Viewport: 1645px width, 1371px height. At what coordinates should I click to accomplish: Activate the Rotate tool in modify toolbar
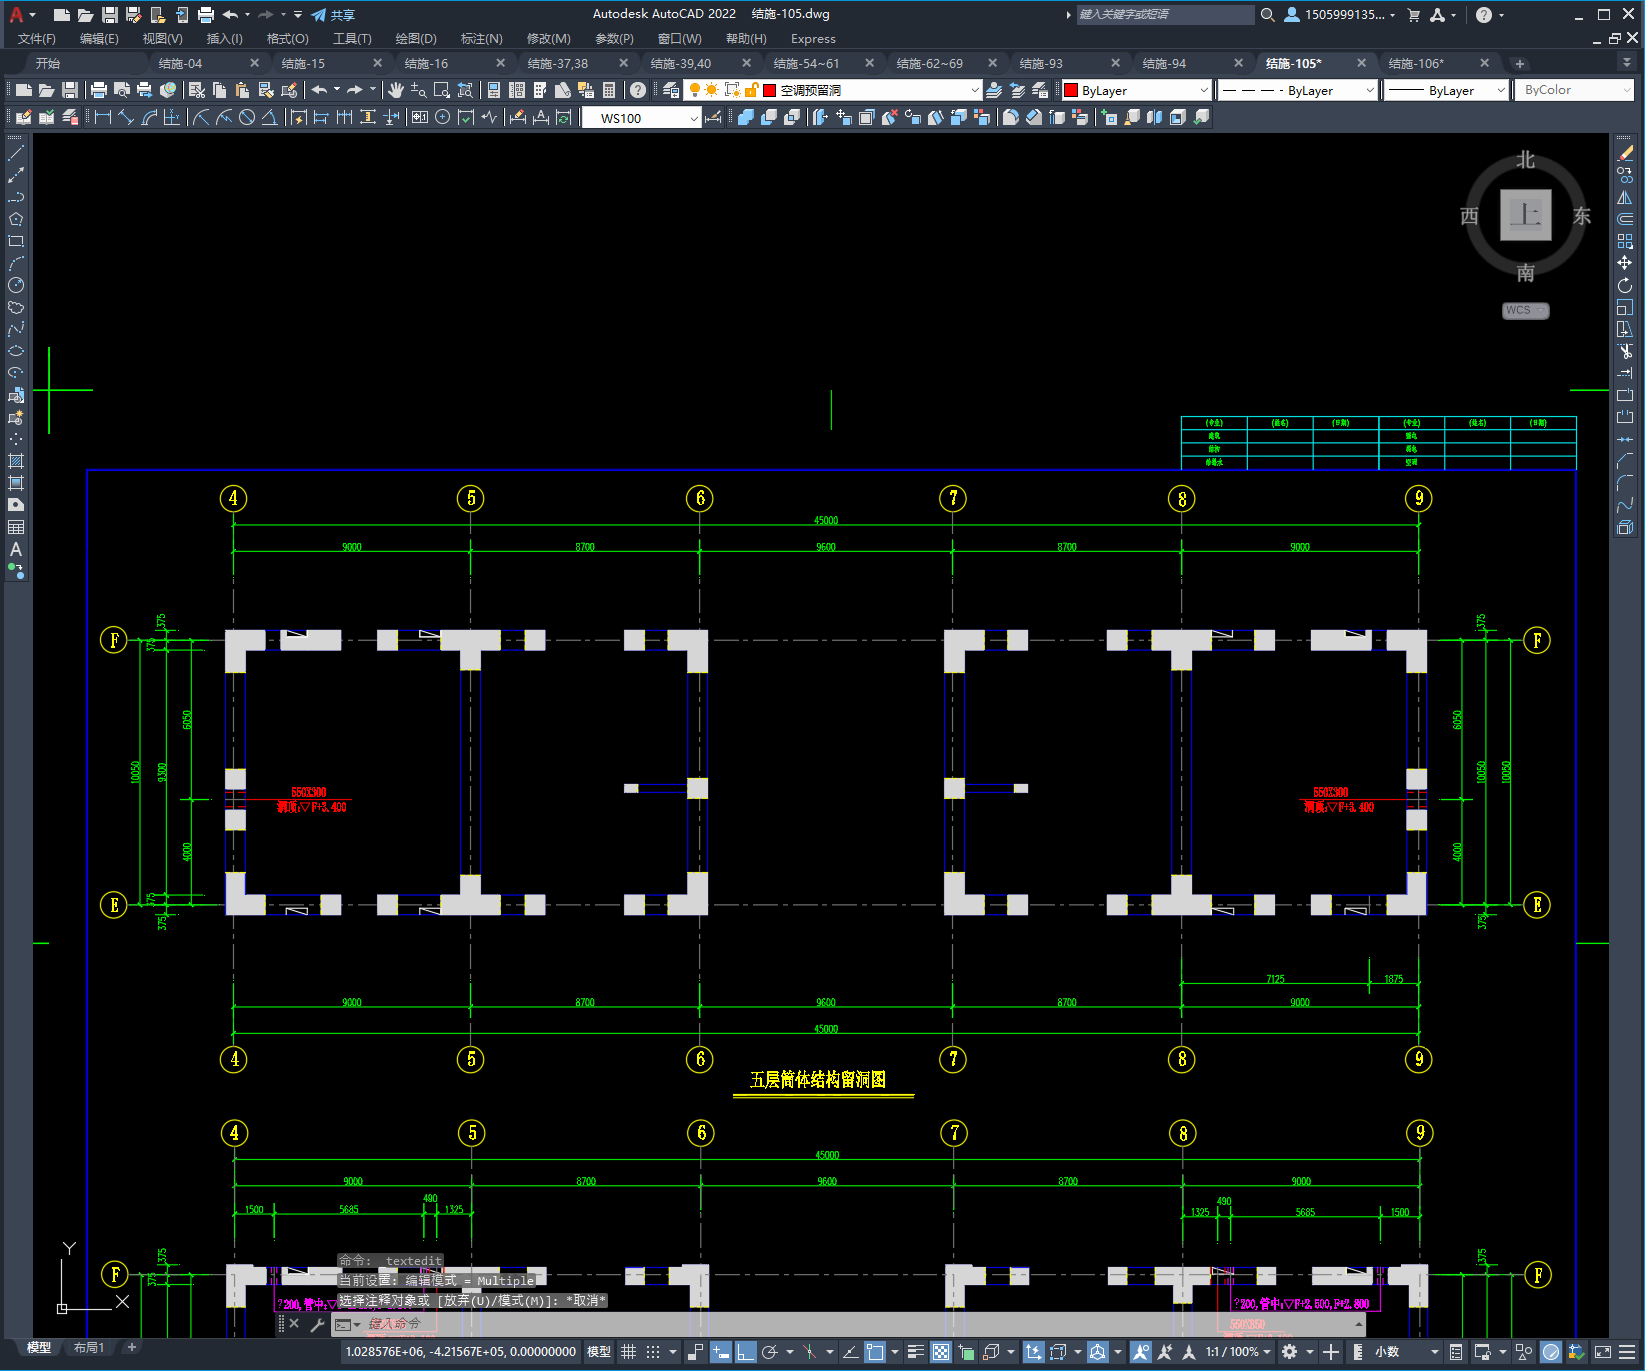[1625, 285]
